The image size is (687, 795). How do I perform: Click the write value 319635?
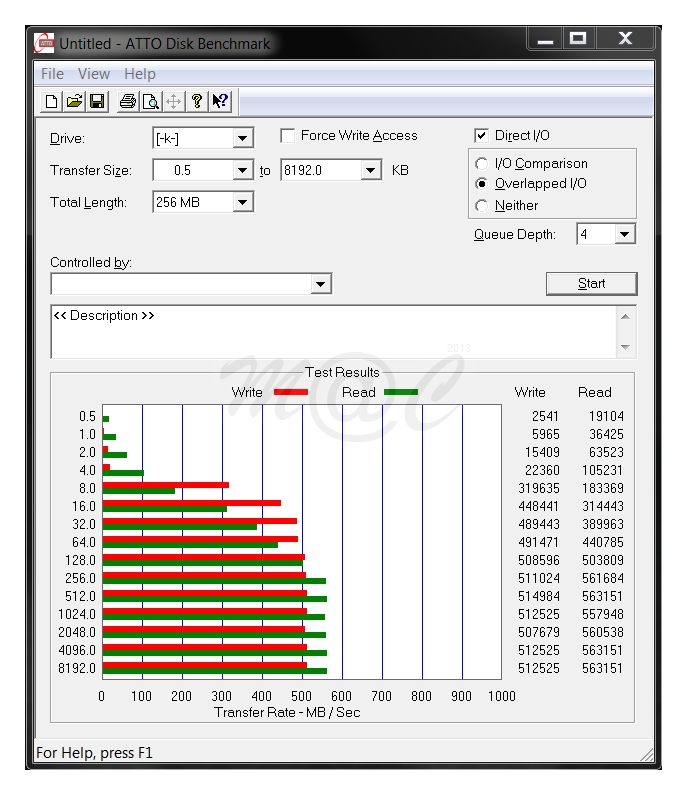coord(538,488)
